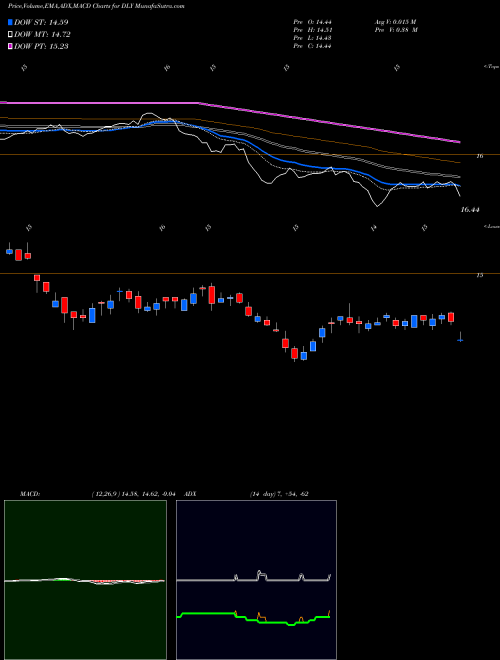Click the magenta DOW PT legend swatch

(11, 46)
